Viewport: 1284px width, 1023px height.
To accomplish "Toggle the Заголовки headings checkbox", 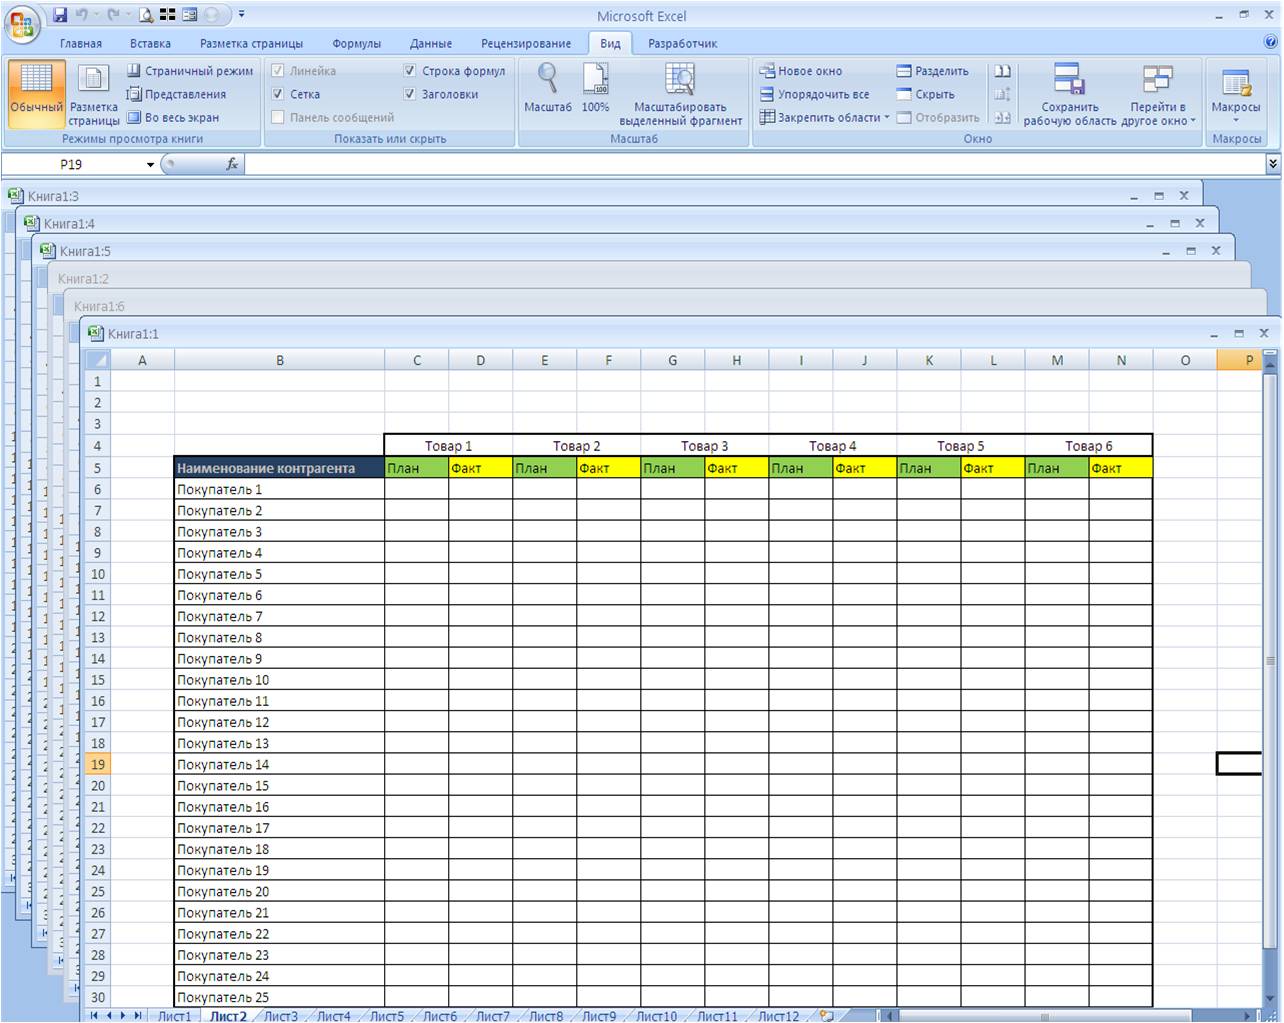I will 410,94.
